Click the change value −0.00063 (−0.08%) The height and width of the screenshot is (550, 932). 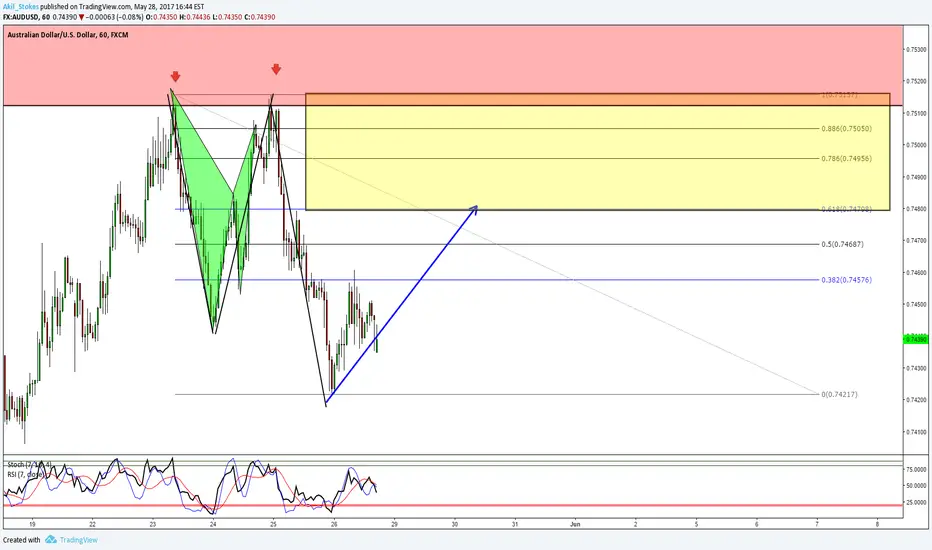114,17
